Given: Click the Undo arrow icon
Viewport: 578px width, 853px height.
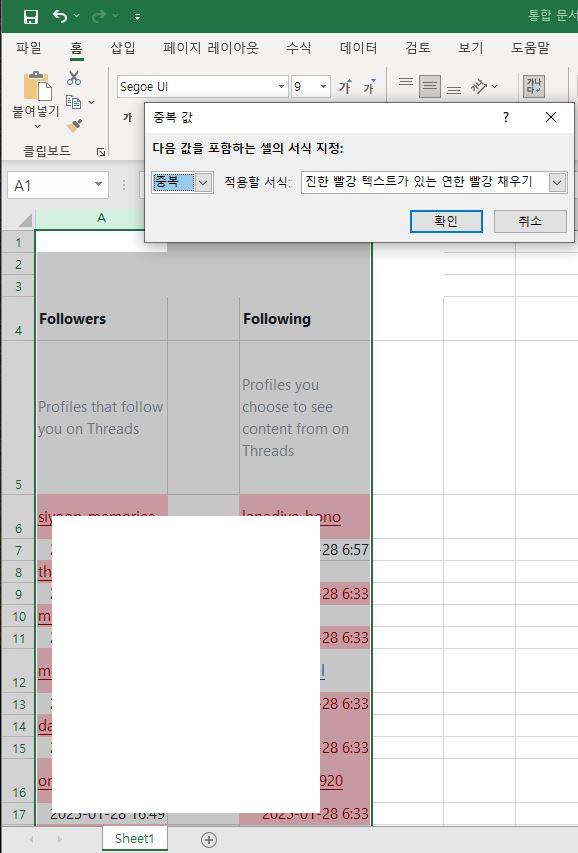Looking at the screenshot, I should [60, 16].
